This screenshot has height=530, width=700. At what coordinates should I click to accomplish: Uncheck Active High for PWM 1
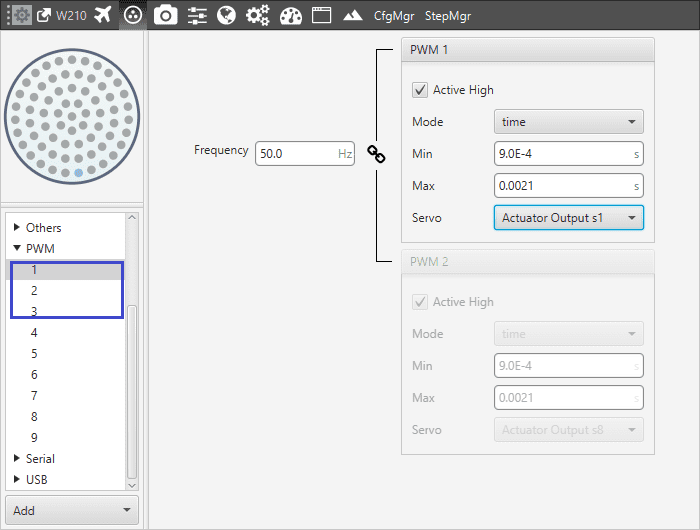tap(420, 90)
